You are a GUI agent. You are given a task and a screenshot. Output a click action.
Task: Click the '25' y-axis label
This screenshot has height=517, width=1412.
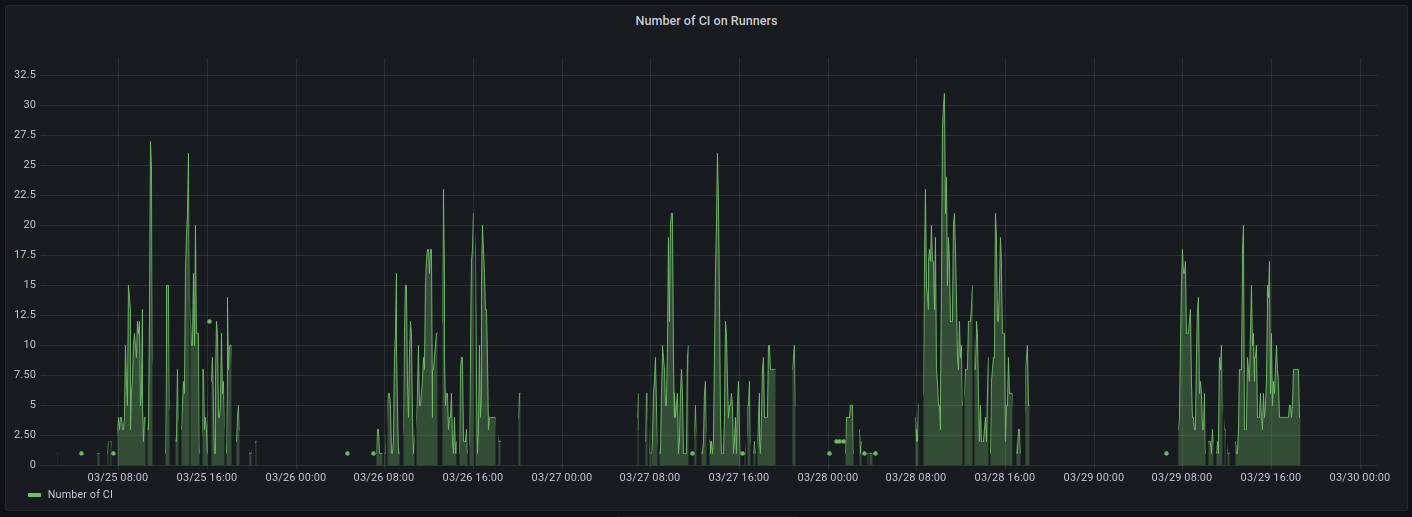(x=30, y=165)
